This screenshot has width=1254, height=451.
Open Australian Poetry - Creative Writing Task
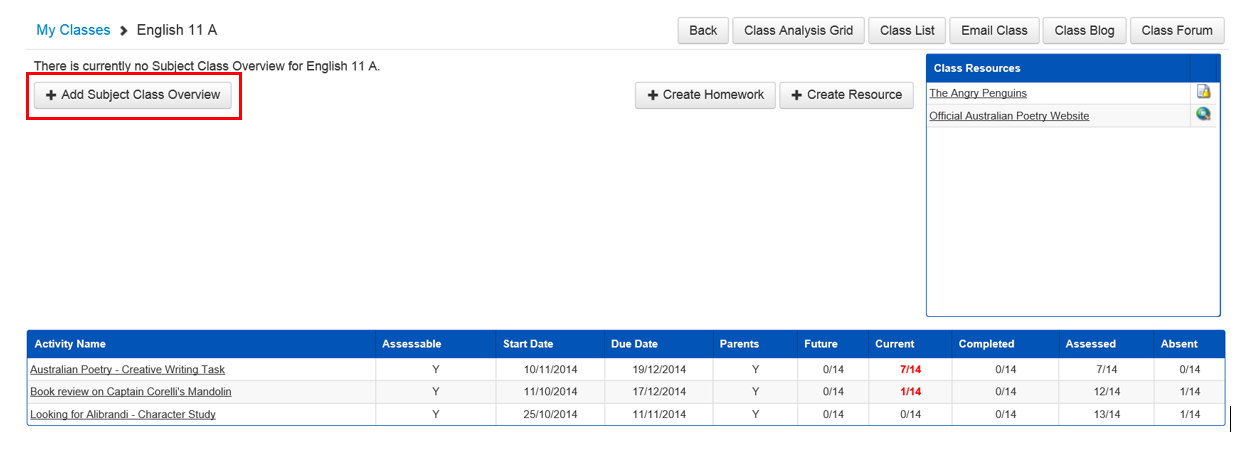[127, 370]
